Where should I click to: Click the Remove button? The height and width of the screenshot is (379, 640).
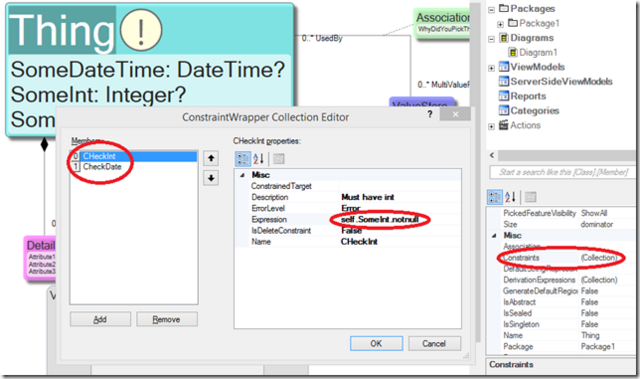pos(167,319)
